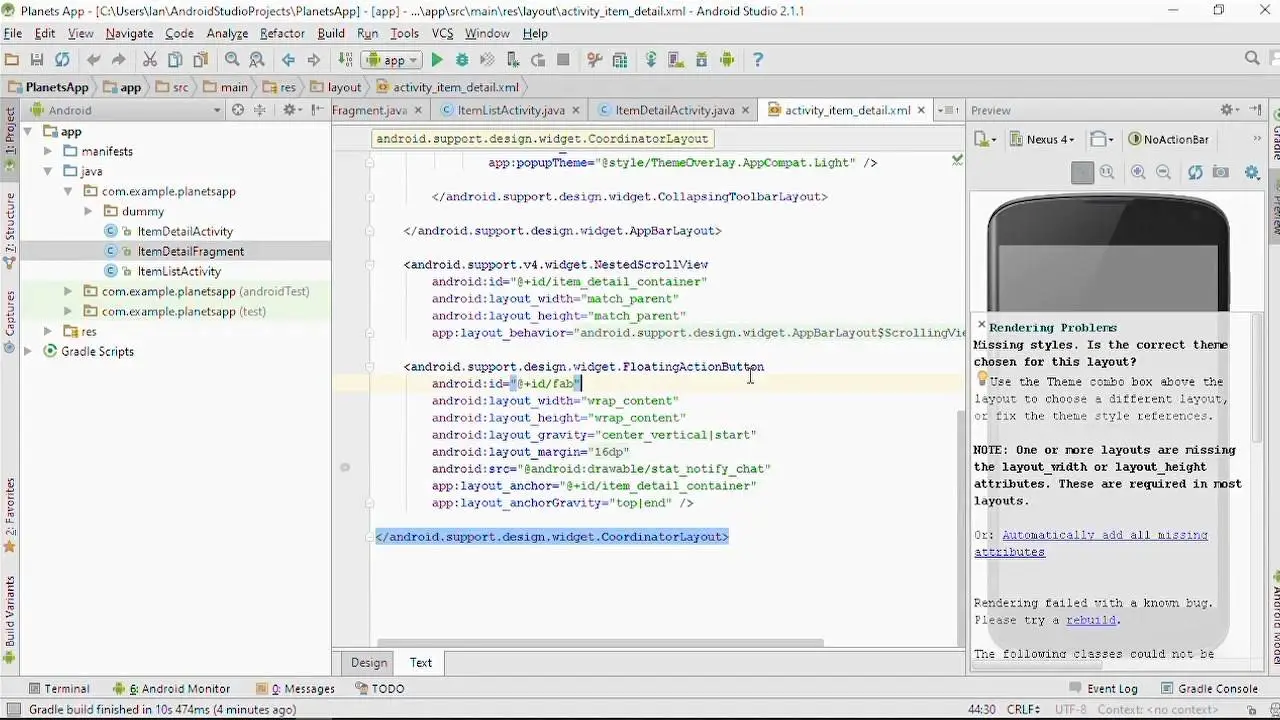Run the app with green play icon
This screenshot has width=1280, height=720.
[x=437, y=60]
